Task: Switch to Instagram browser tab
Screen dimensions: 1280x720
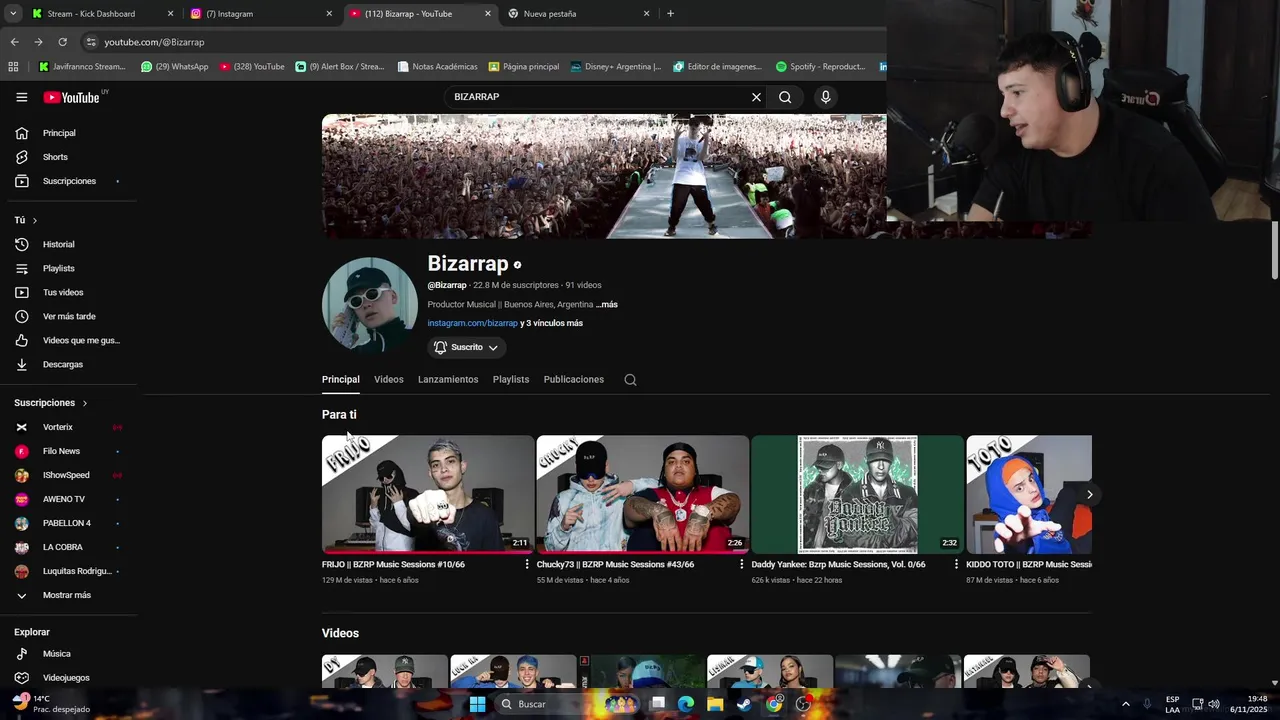Action: [x=261, y=14]
